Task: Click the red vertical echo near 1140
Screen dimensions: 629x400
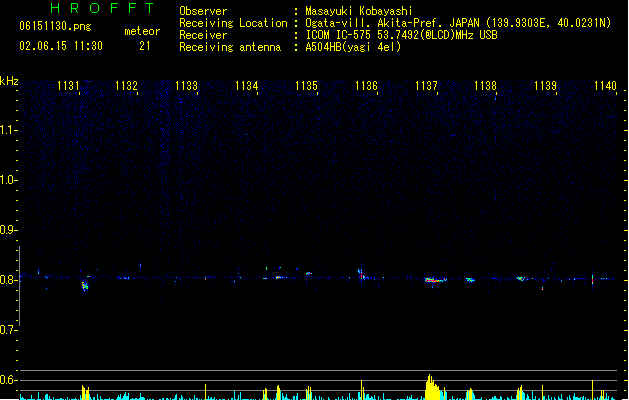Action: (592, 279)
